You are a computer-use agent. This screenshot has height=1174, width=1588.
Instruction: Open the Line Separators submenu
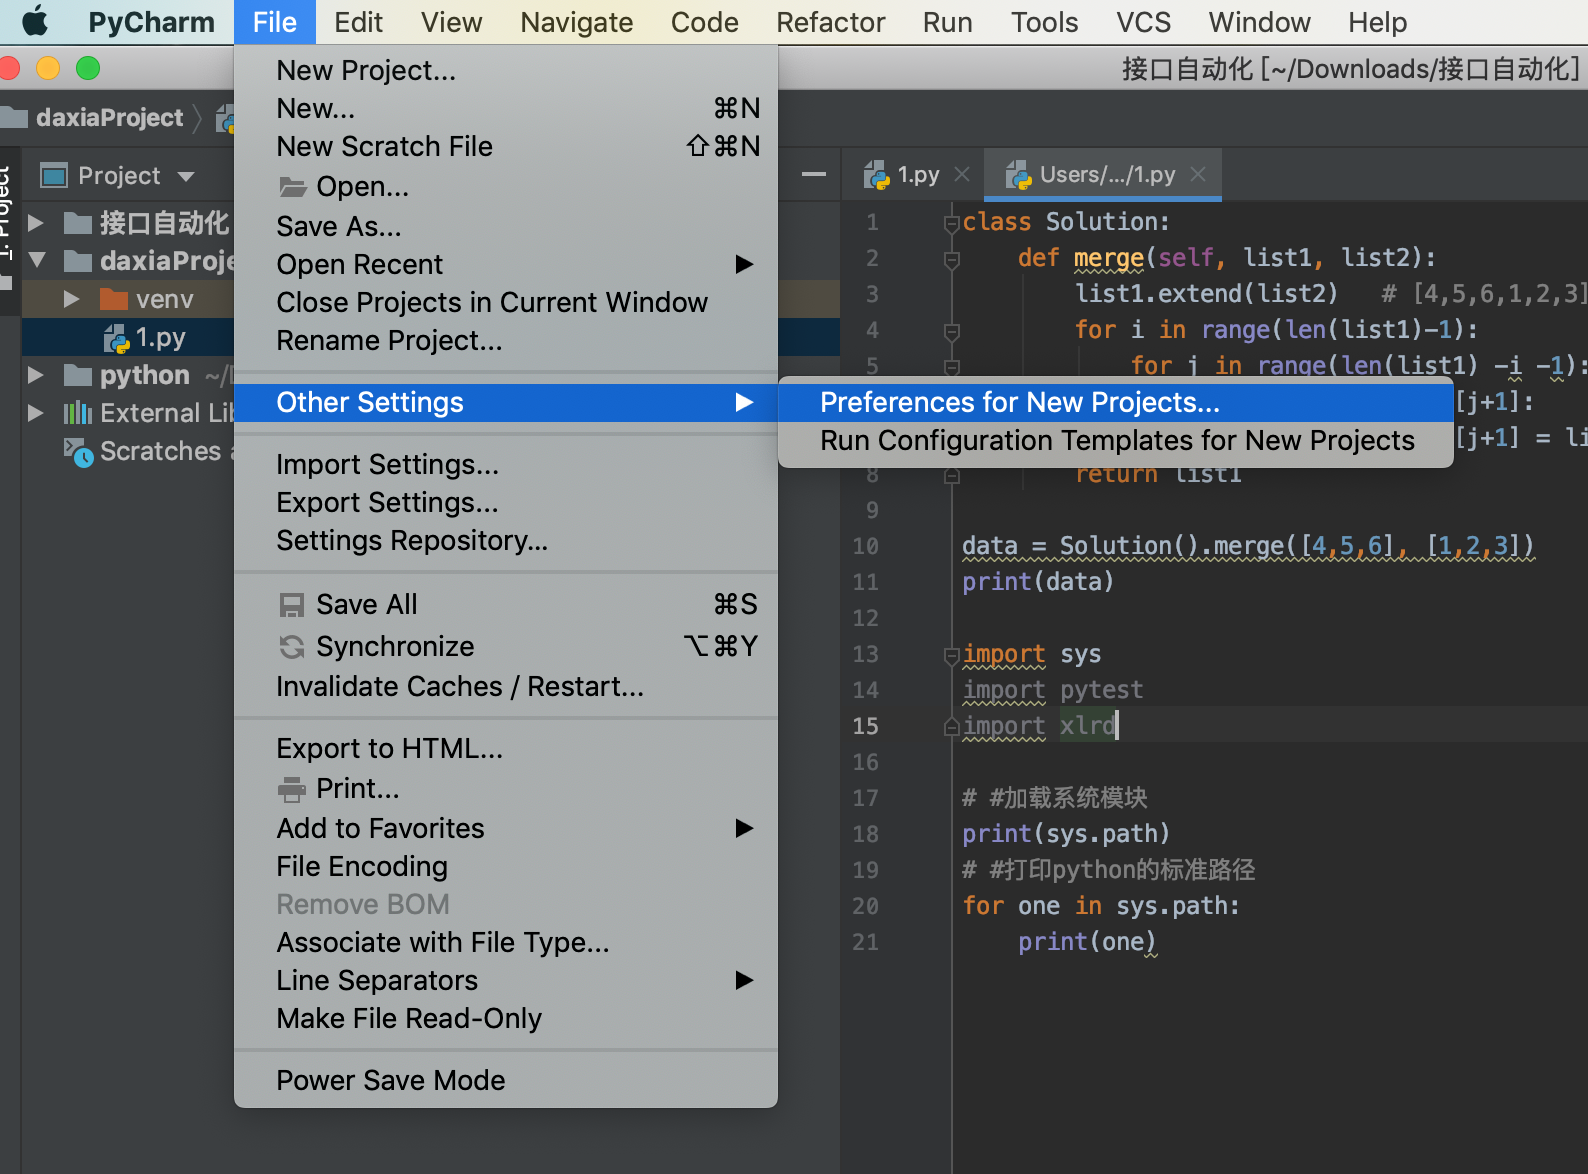pyautogui.click(x=506, y=981)
